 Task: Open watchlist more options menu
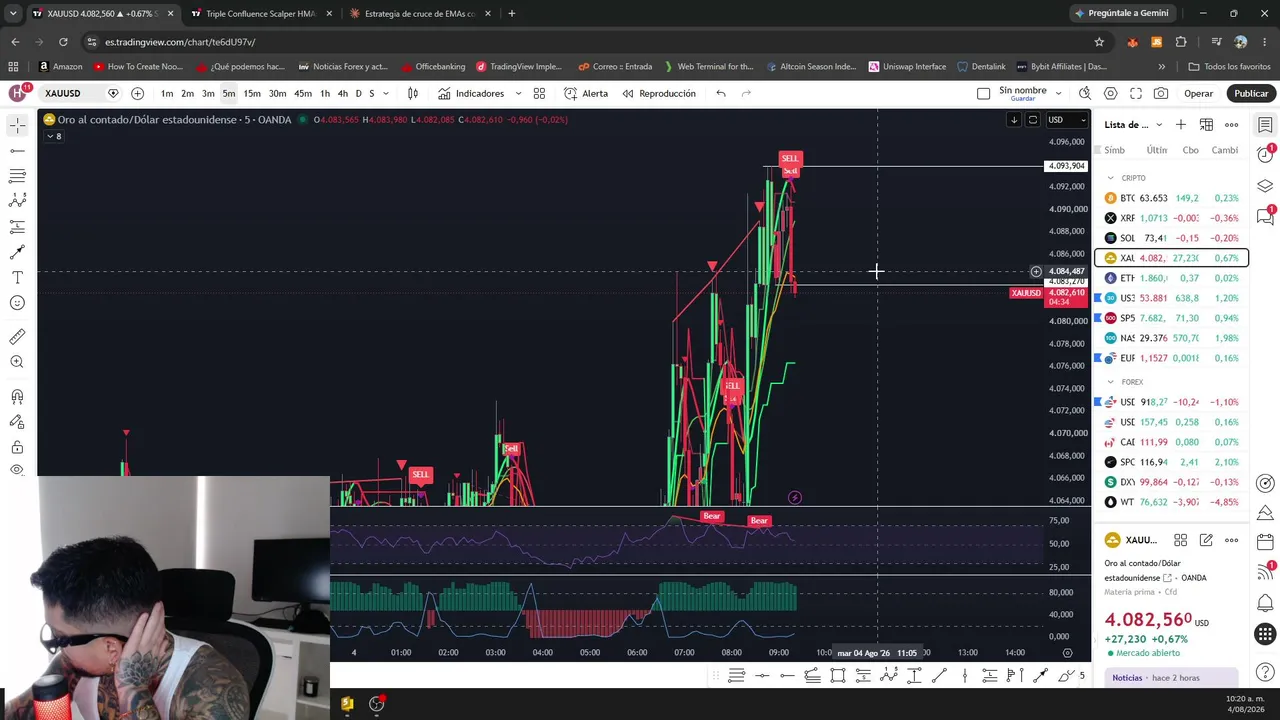tap(1232, 125)
